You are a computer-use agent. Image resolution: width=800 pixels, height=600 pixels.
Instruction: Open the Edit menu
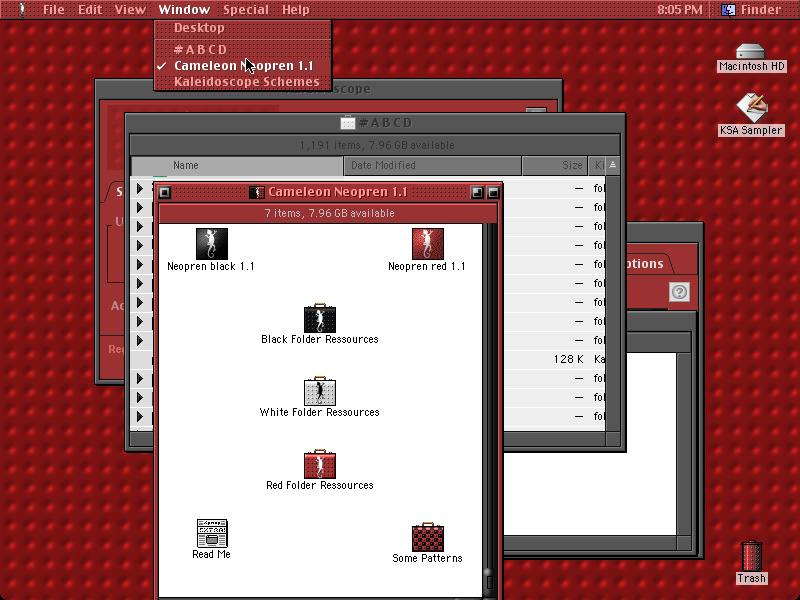coord(90,10)
